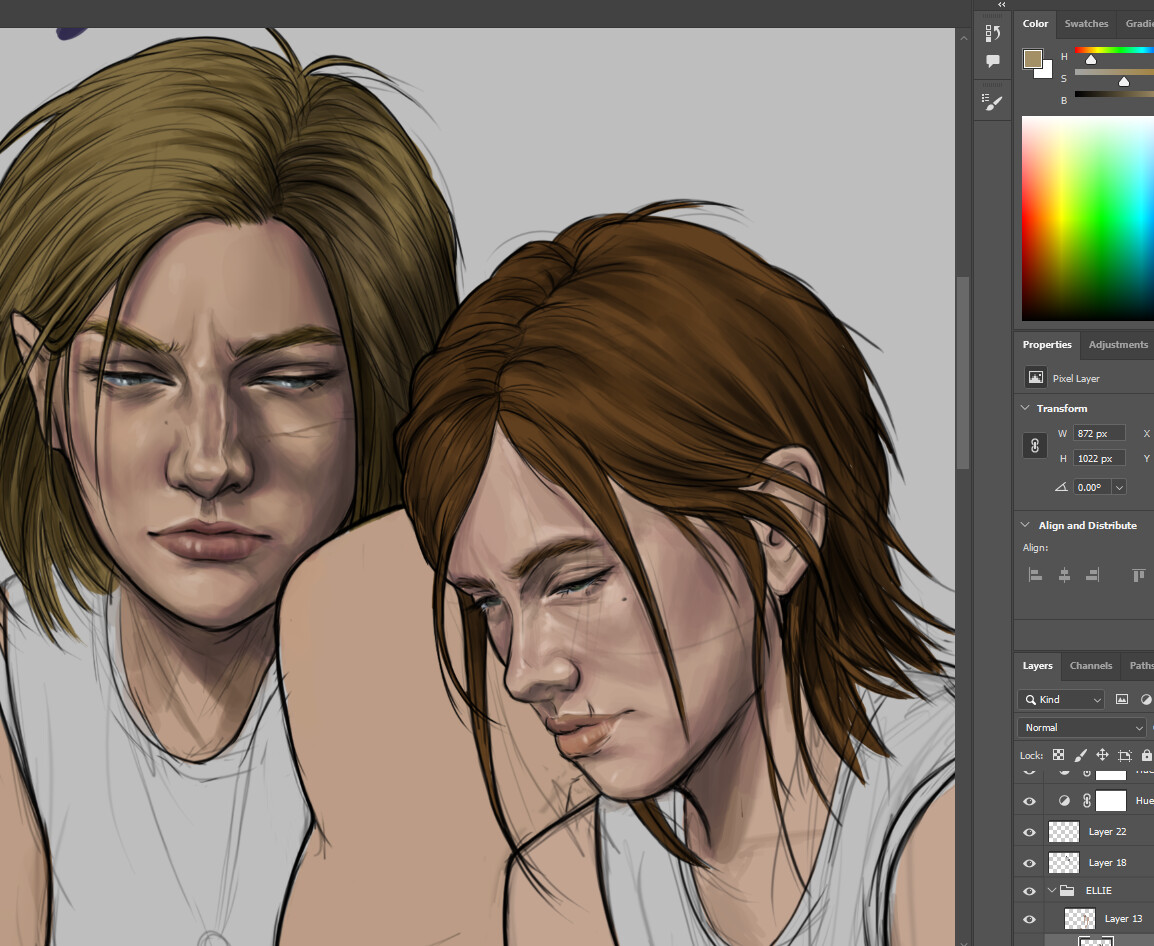Click the background color swatch
1154x946 pixels.
click(1046, 72)
